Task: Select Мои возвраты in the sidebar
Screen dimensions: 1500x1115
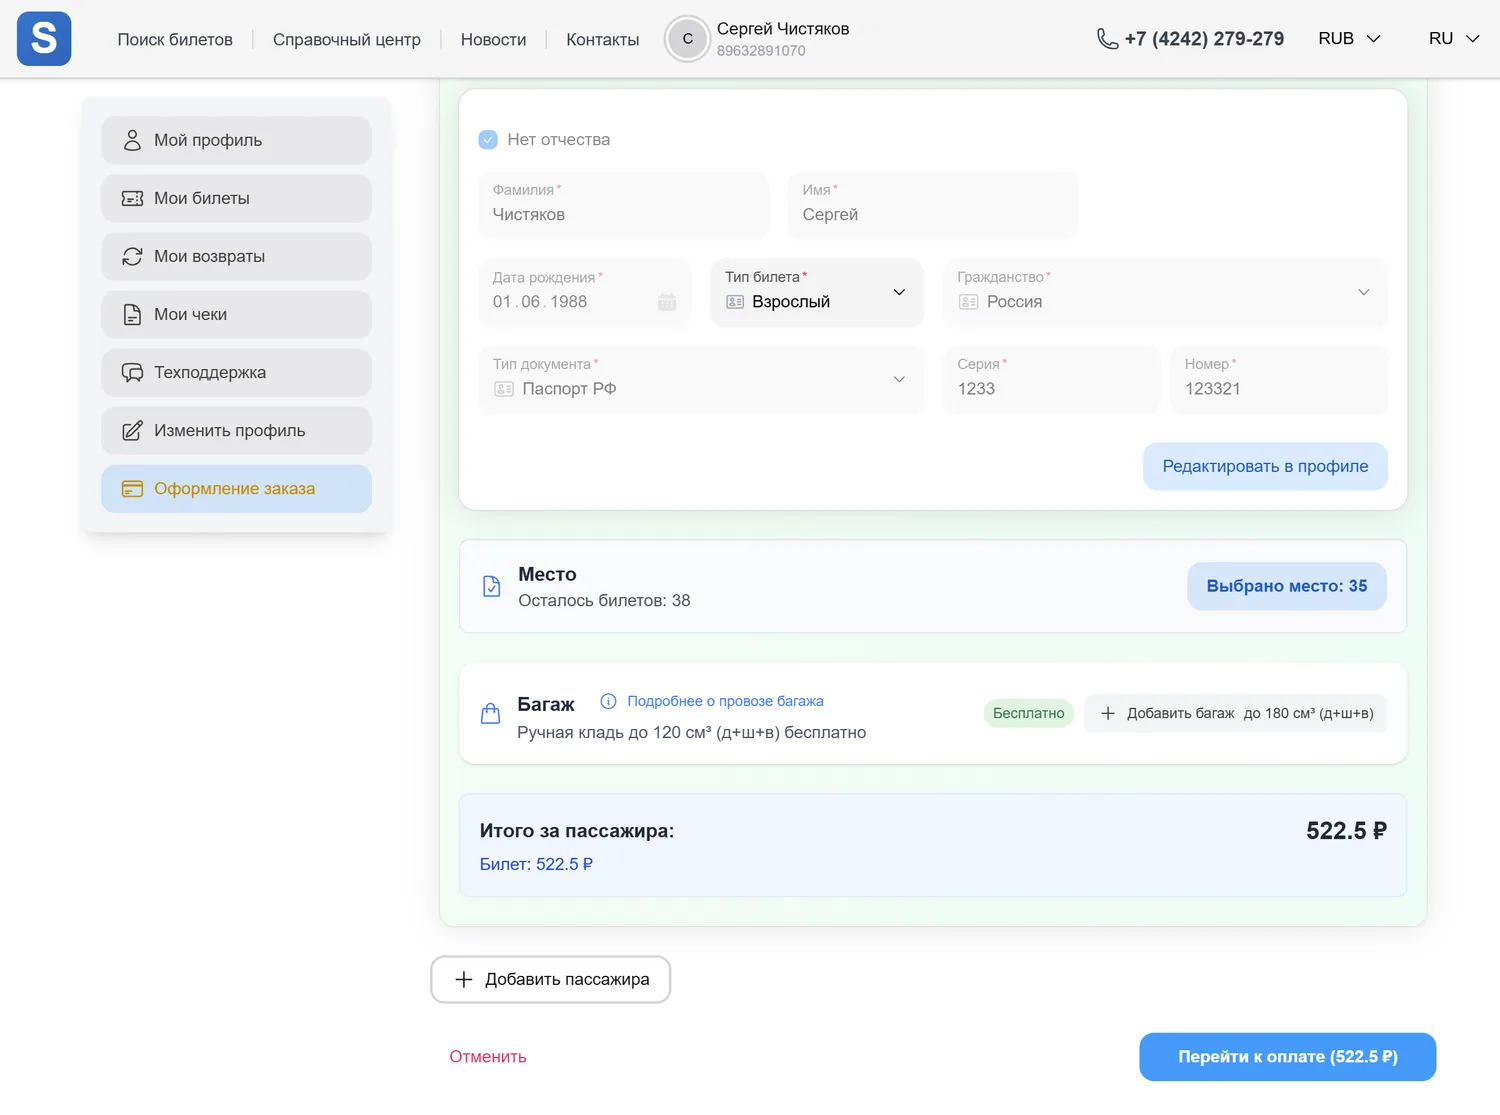Action: pyautogui.click(x=236, y=256)
